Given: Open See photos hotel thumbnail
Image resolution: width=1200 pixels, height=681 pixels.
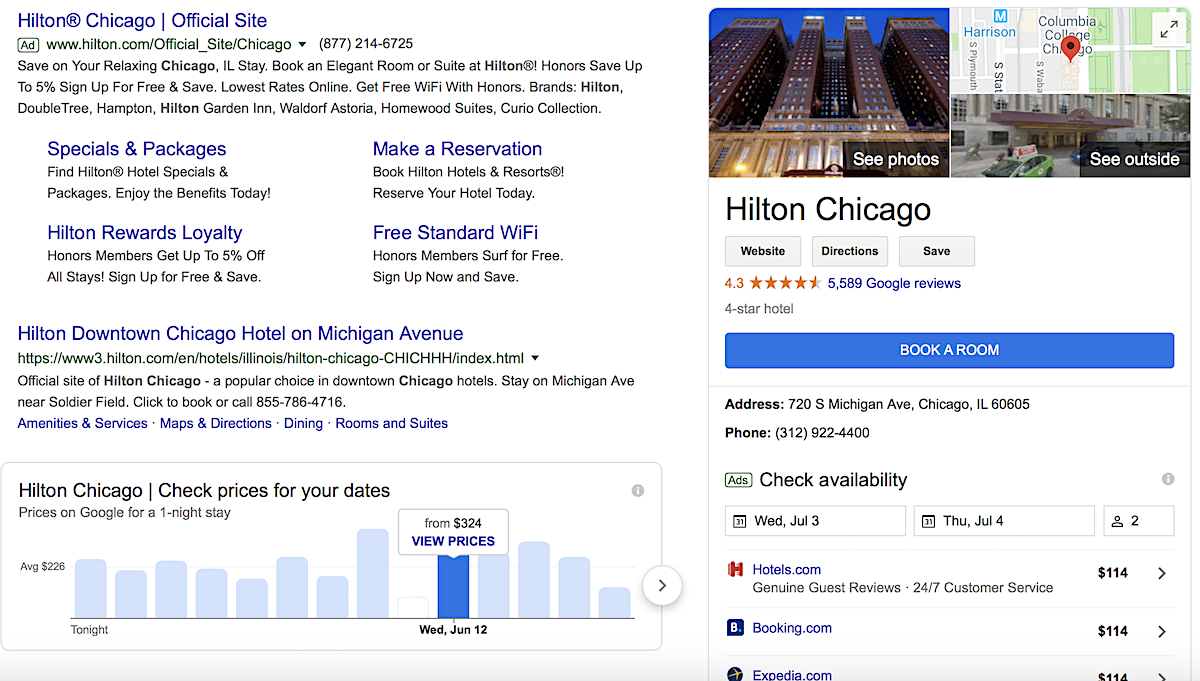Looking at the screenshot, I should pyautogui.click(x=828, y=92).
